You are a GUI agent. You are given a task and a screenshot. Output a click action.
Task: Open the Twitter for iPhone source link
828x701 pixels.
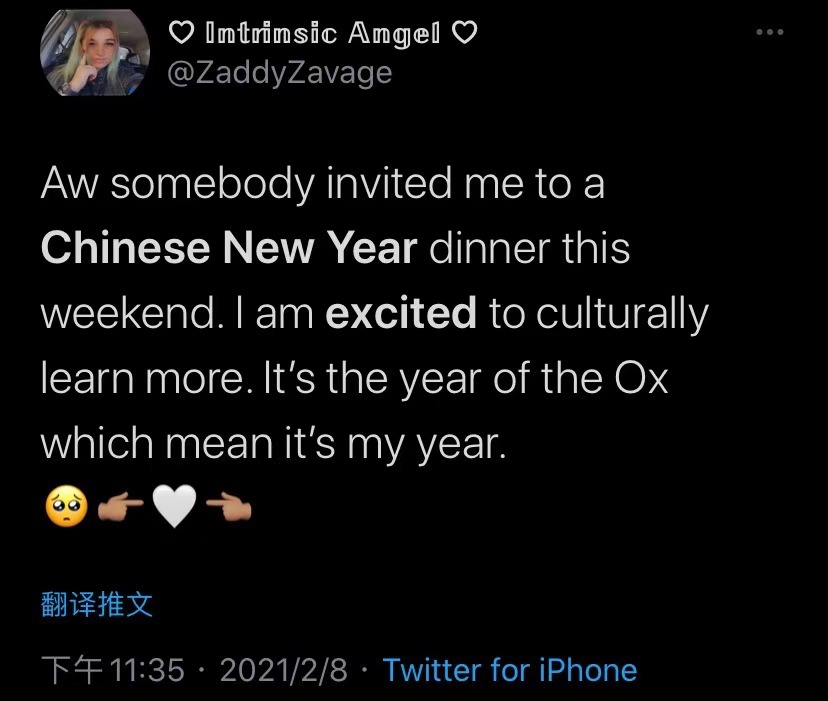[510, 669]
